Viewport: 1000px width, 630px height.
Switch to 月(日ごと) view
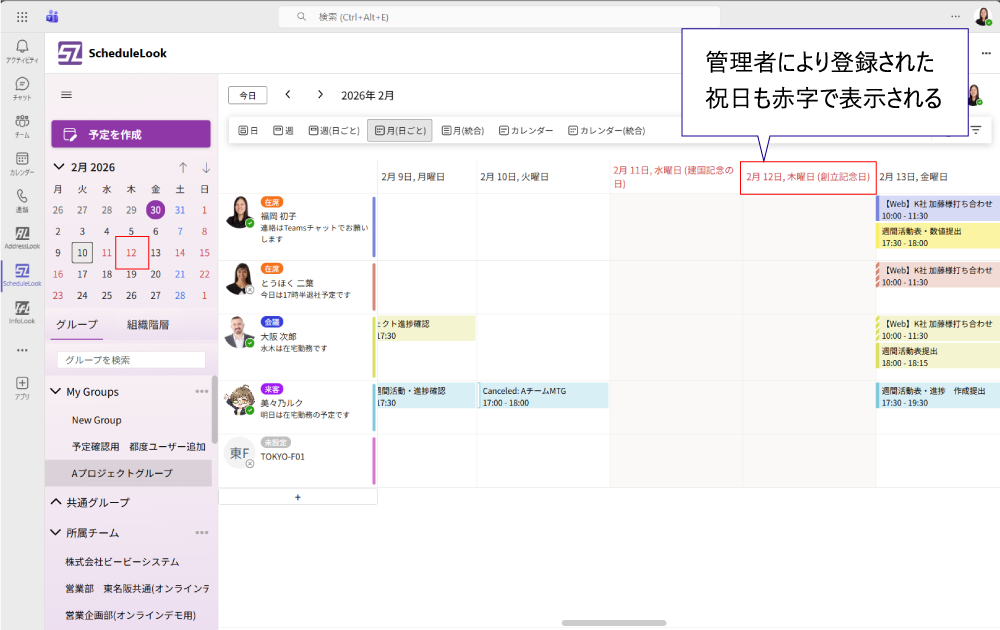tap(399, 130)
